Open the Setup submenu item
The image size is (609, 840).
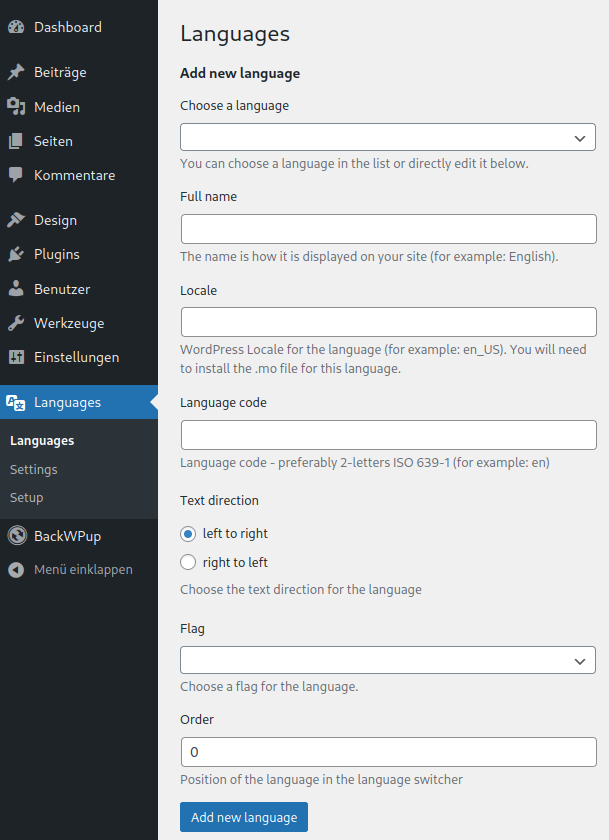click(x=27, y=498)
